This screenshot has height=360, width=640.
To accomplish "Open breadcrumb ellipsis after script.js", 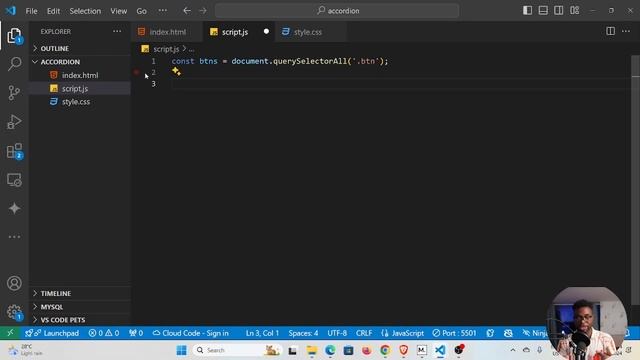I will 191,49.
